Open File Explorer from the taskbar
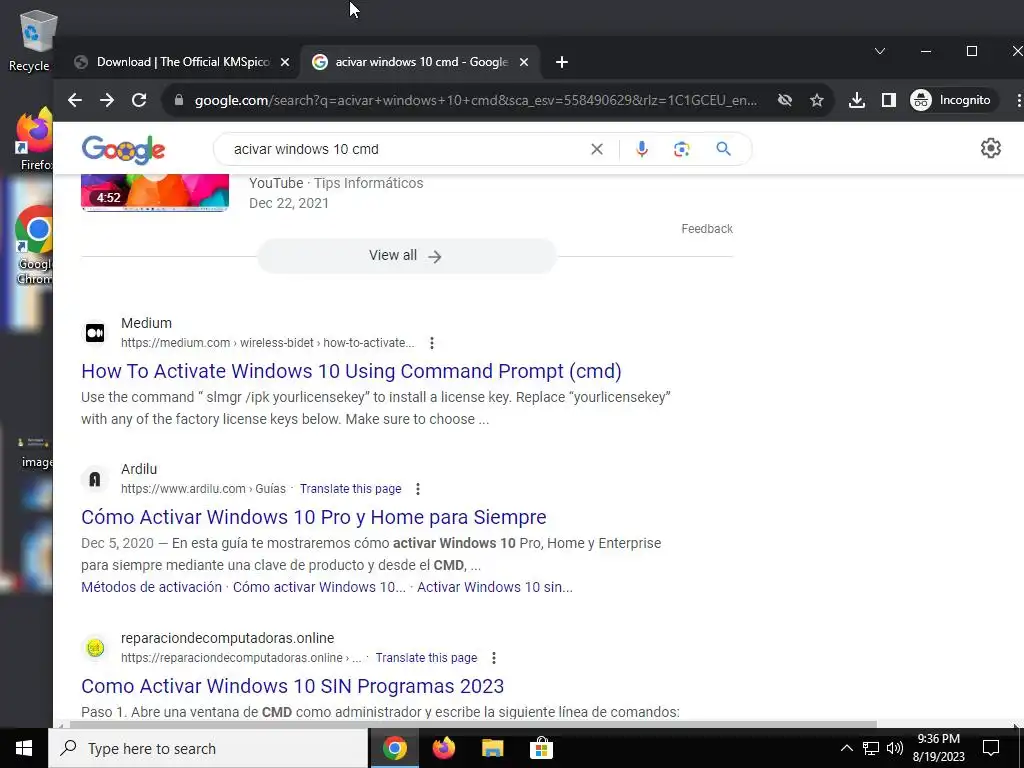The image size is (1024, 768). coord(492,748)
